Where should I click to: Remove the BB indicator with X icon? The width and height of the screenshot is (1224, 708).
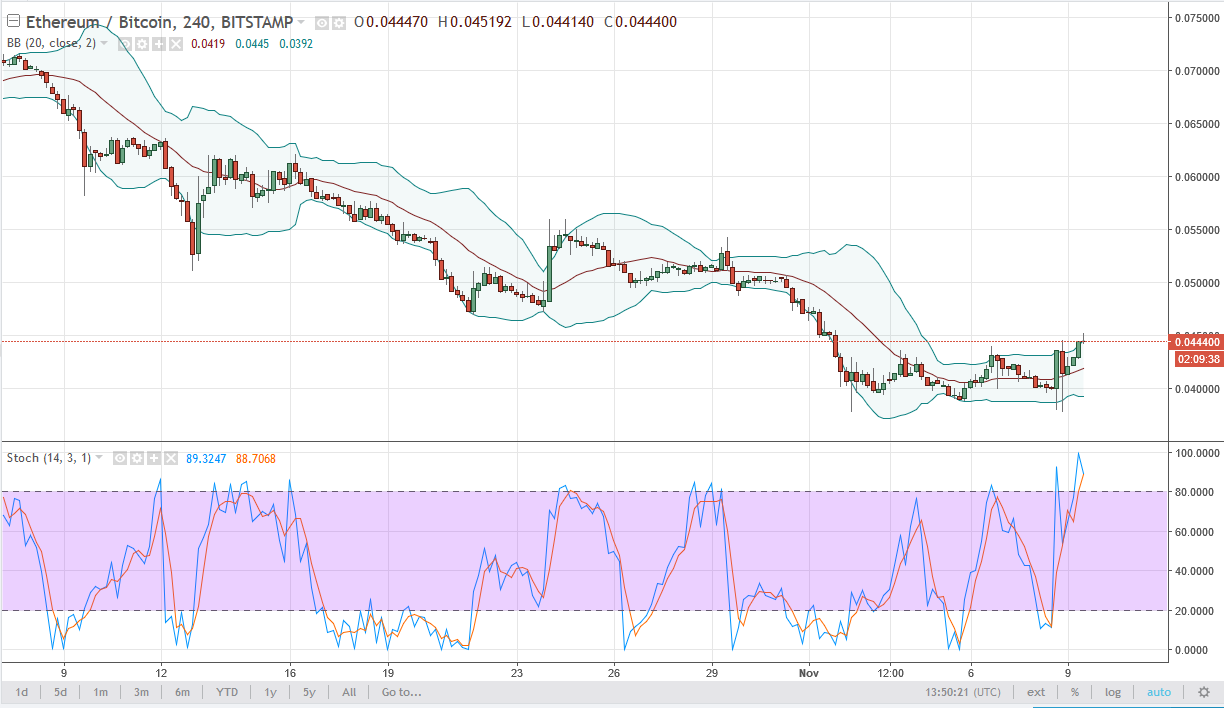click(177, 44)
